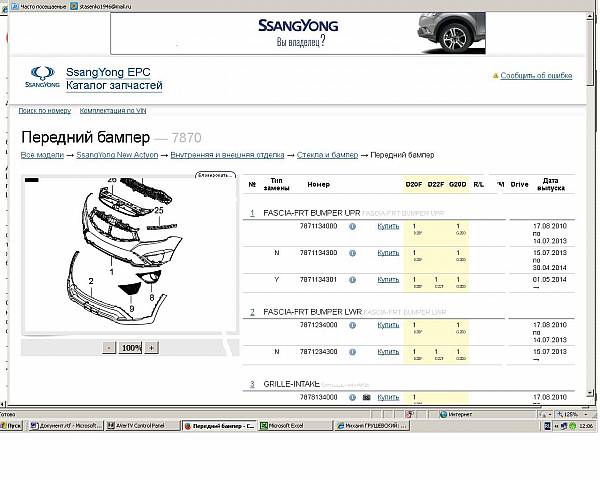Open info icon for part 7871134301
600x480 pixels.
coord(352,280)
